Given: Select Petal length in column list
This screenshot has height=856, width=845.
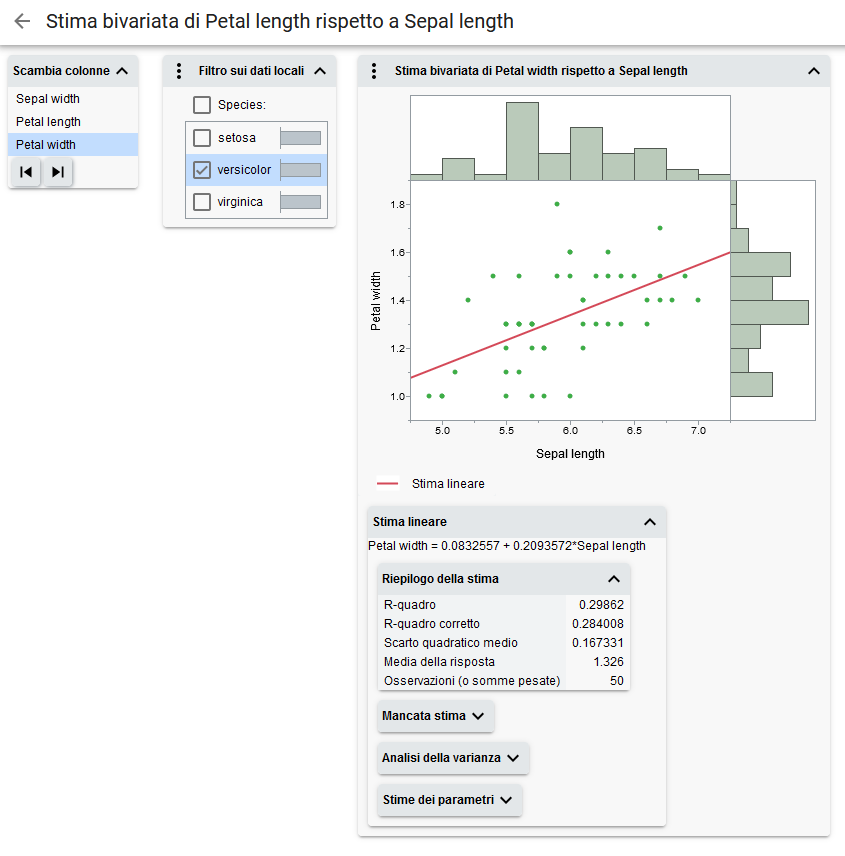Looking at the screenshot, I should (x=49, y=122).
